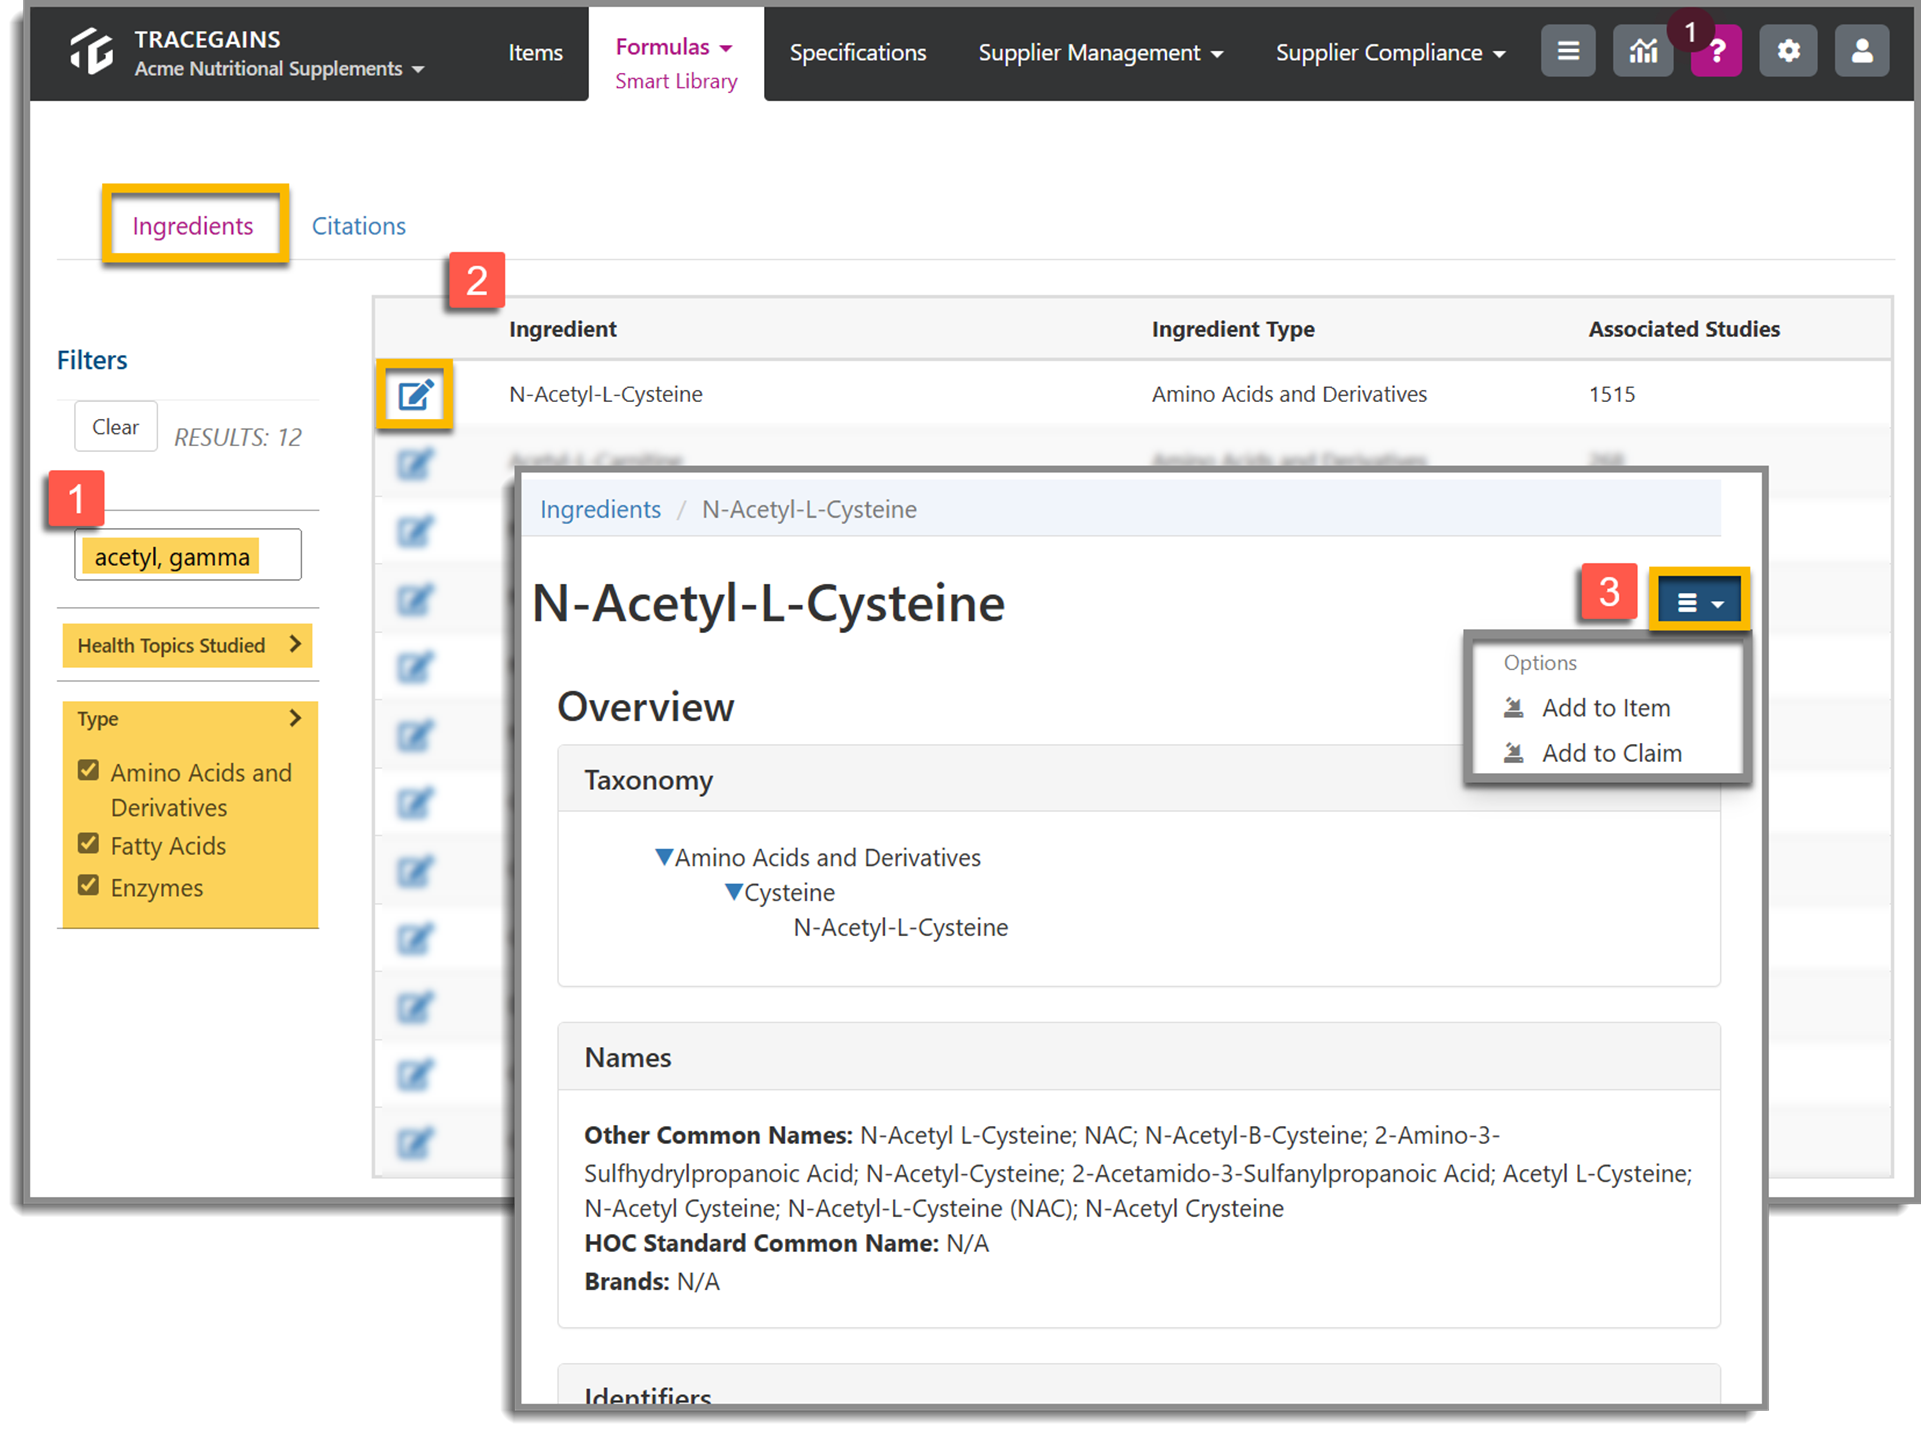The width and height of the screenshot is (1921, 1434).
Task: Click the Add to Claim icon
Action: click(x=1514, y=753)
